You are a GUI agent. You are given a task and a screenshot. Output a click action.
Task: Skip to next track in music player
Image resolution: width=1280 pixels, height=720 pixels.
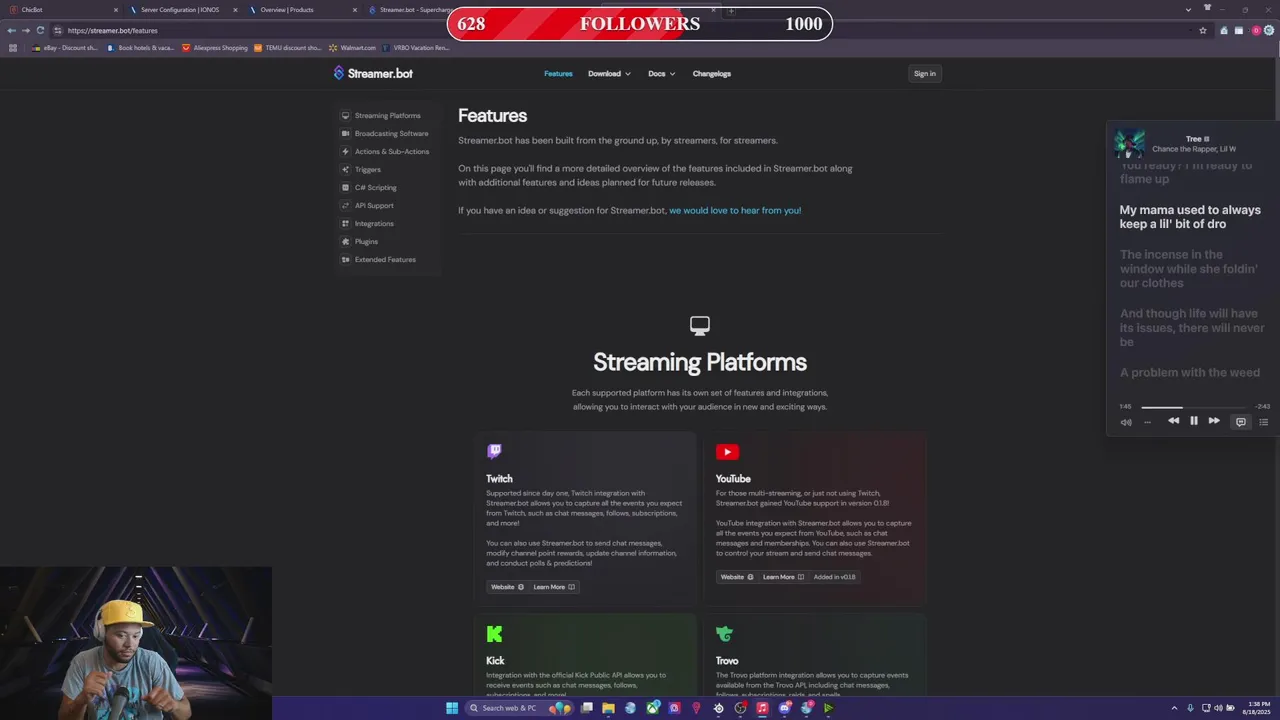tap(1214, 421)
